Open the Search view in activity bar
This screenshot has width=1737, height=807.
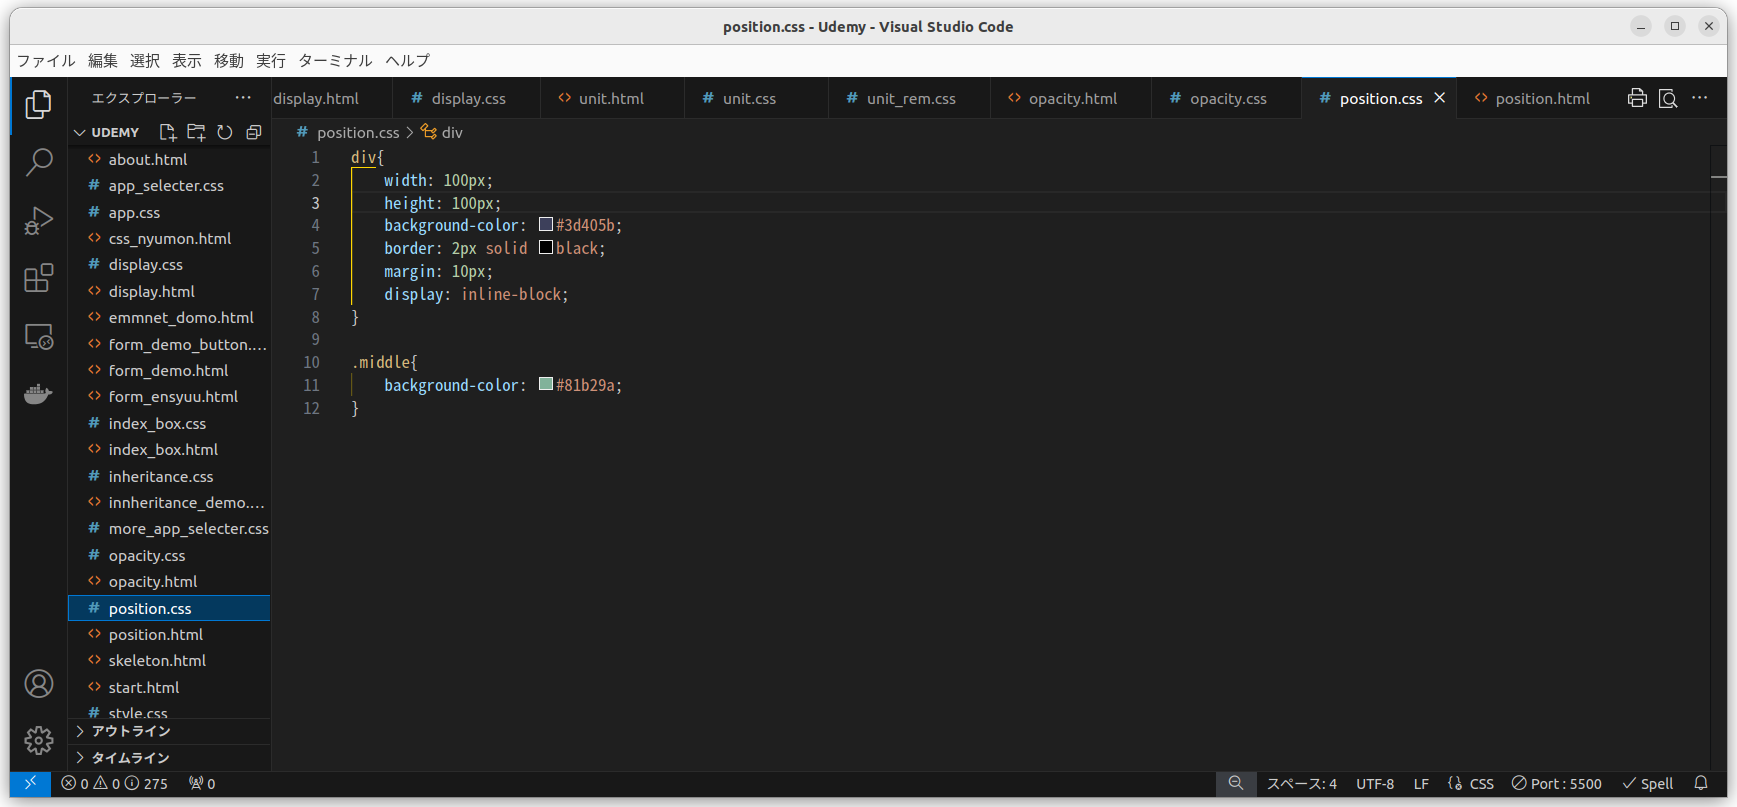(x=38, y=161)
